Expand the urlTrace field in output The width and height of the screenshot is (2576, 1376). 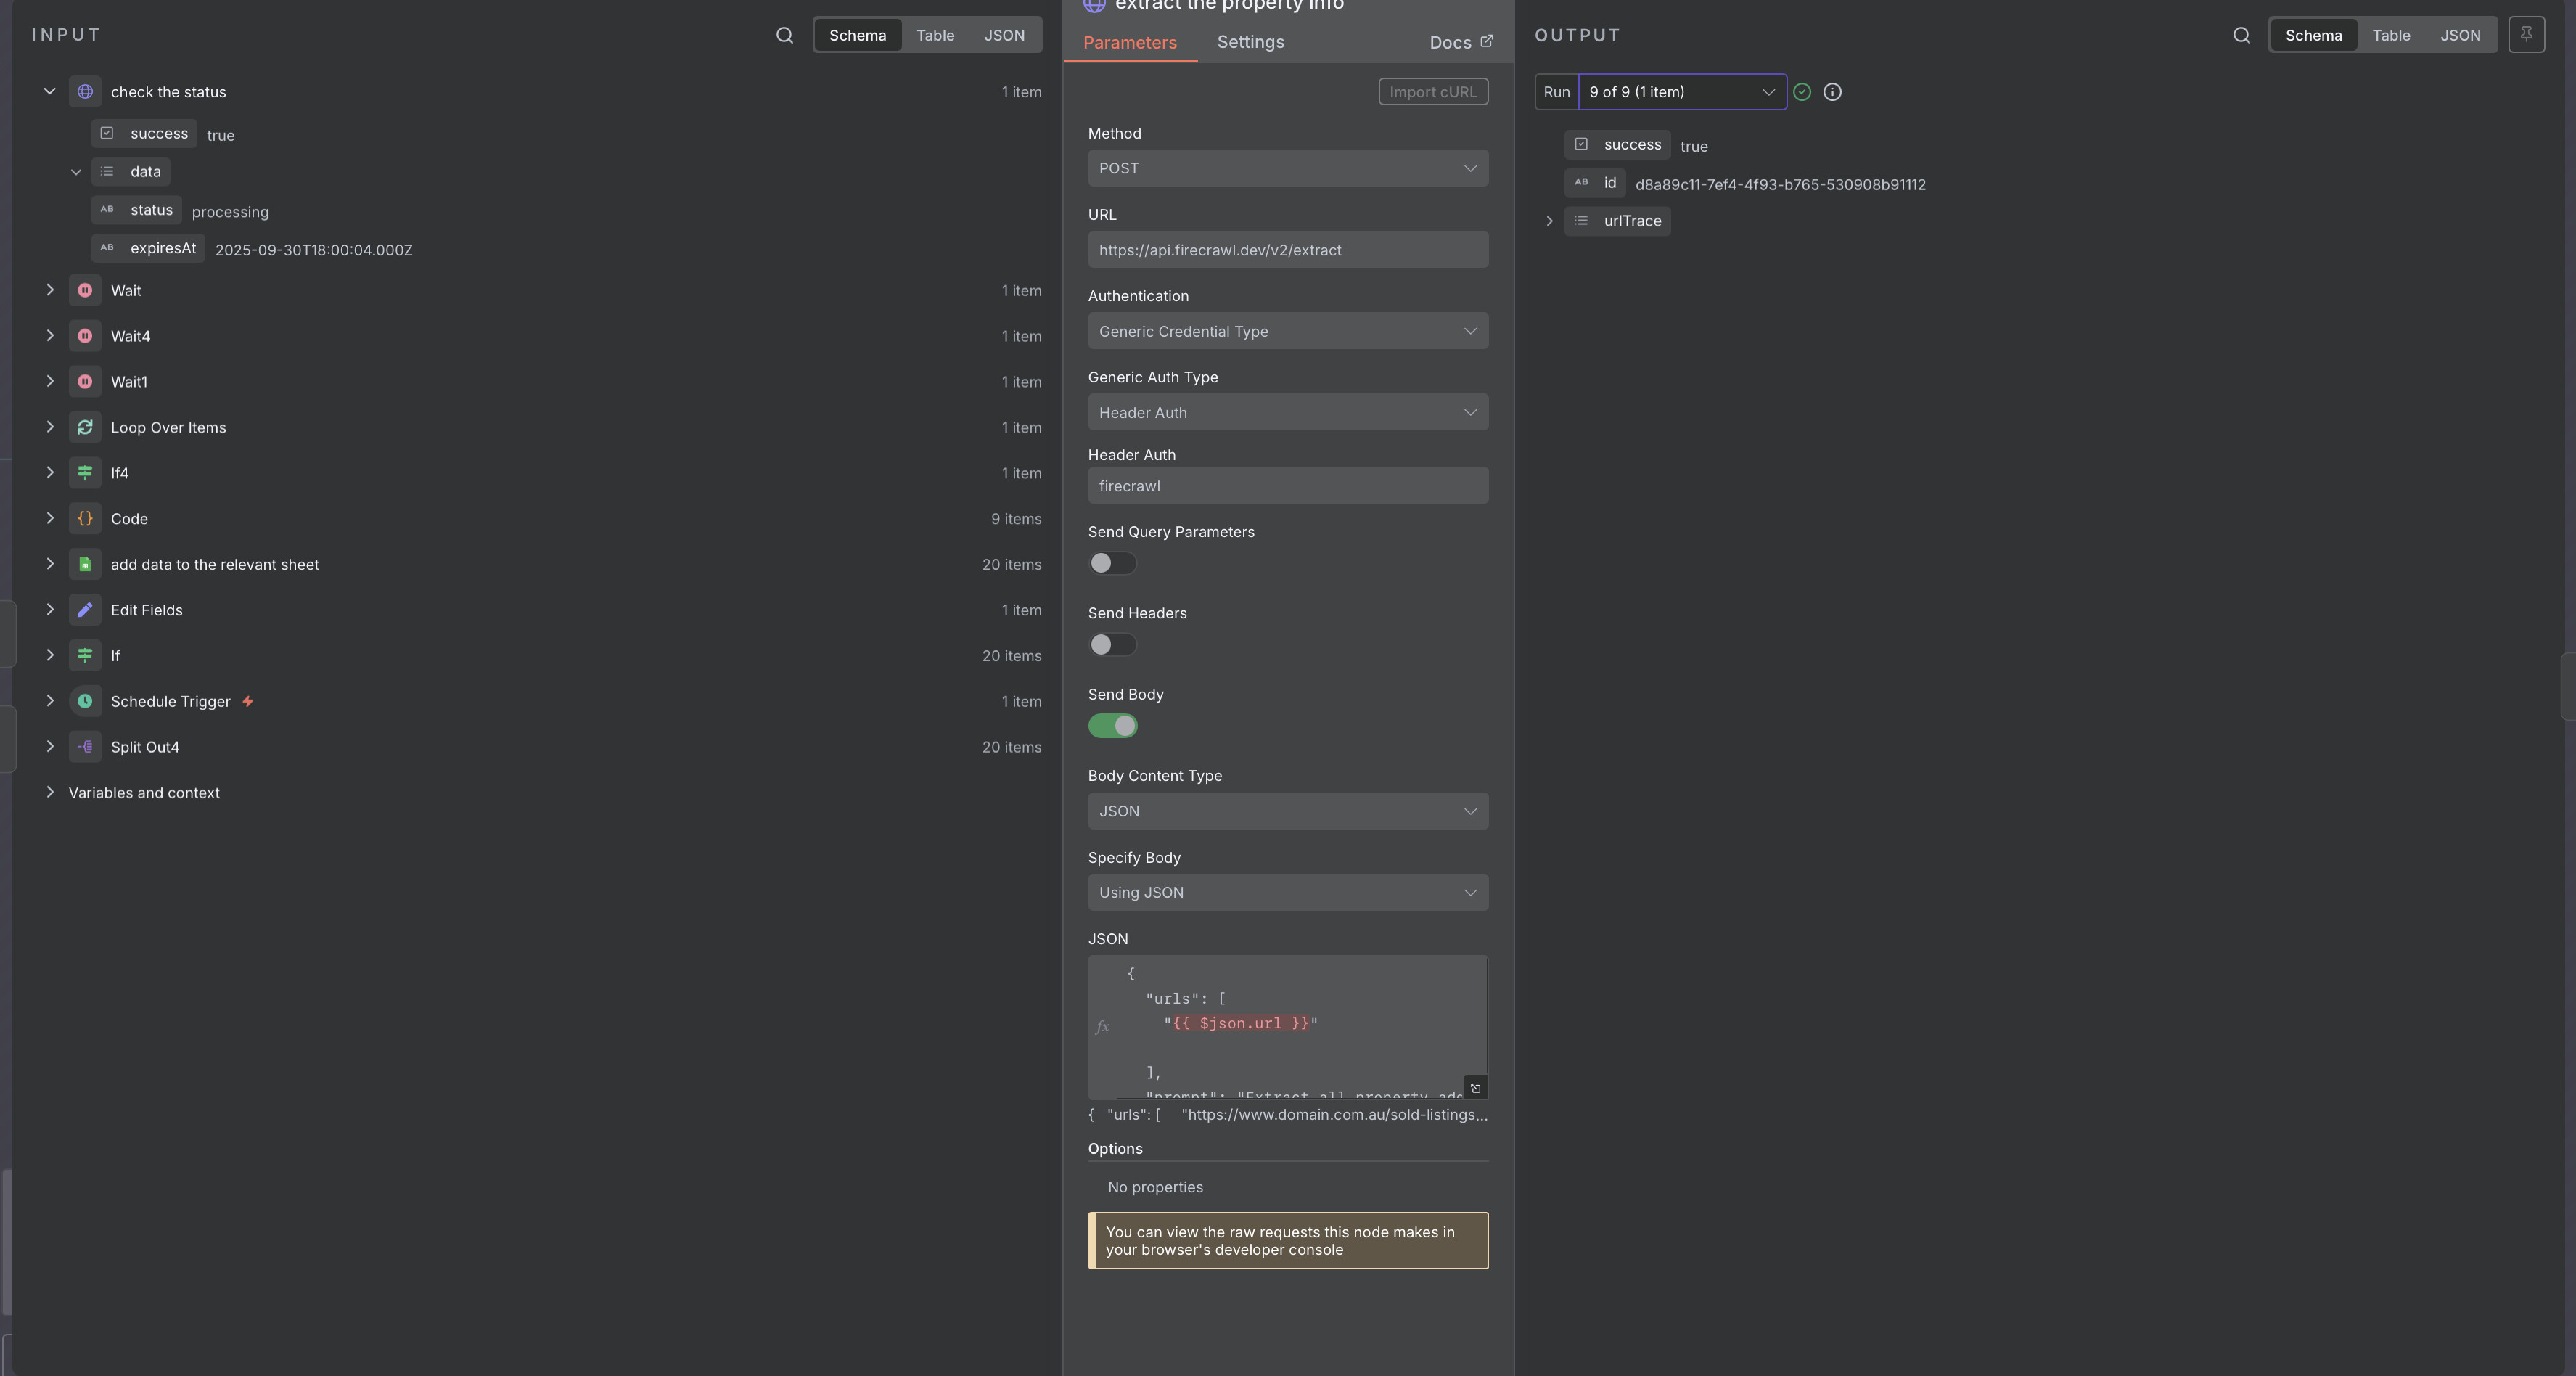click(1549, 221)
